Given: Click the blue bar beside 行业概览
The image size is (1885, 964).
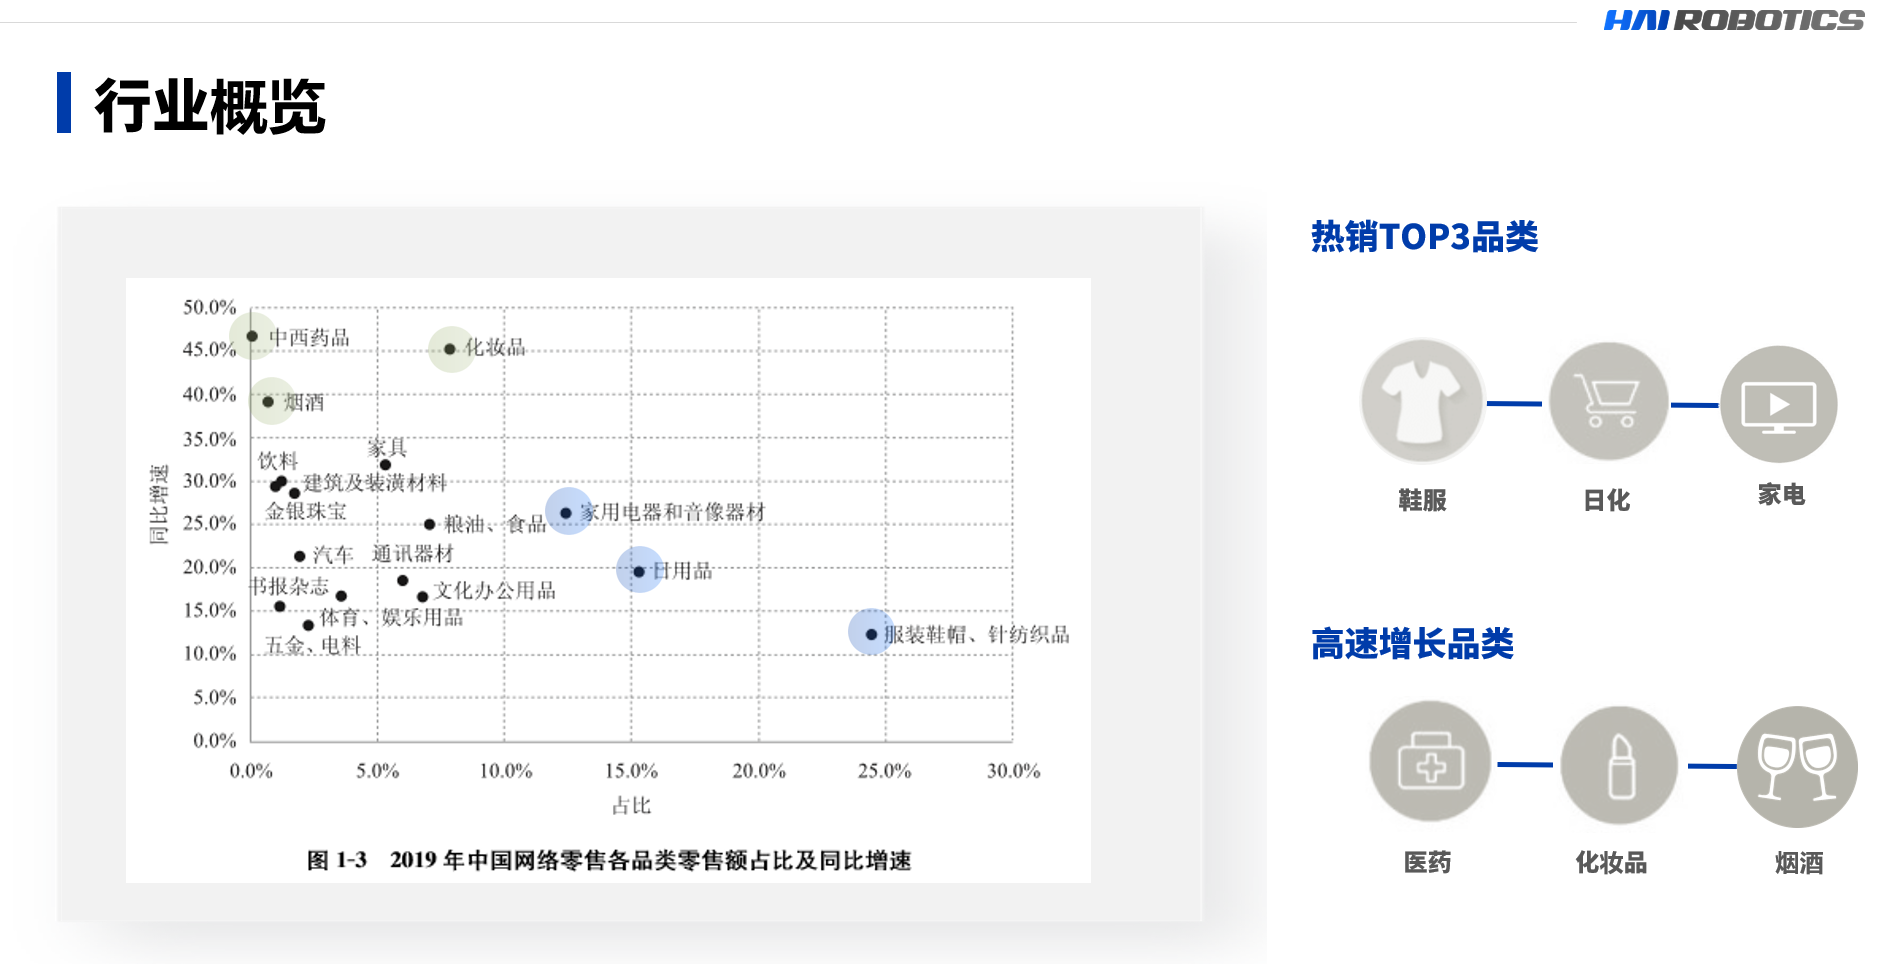Looking at the screenshot, I should point(66,104).
